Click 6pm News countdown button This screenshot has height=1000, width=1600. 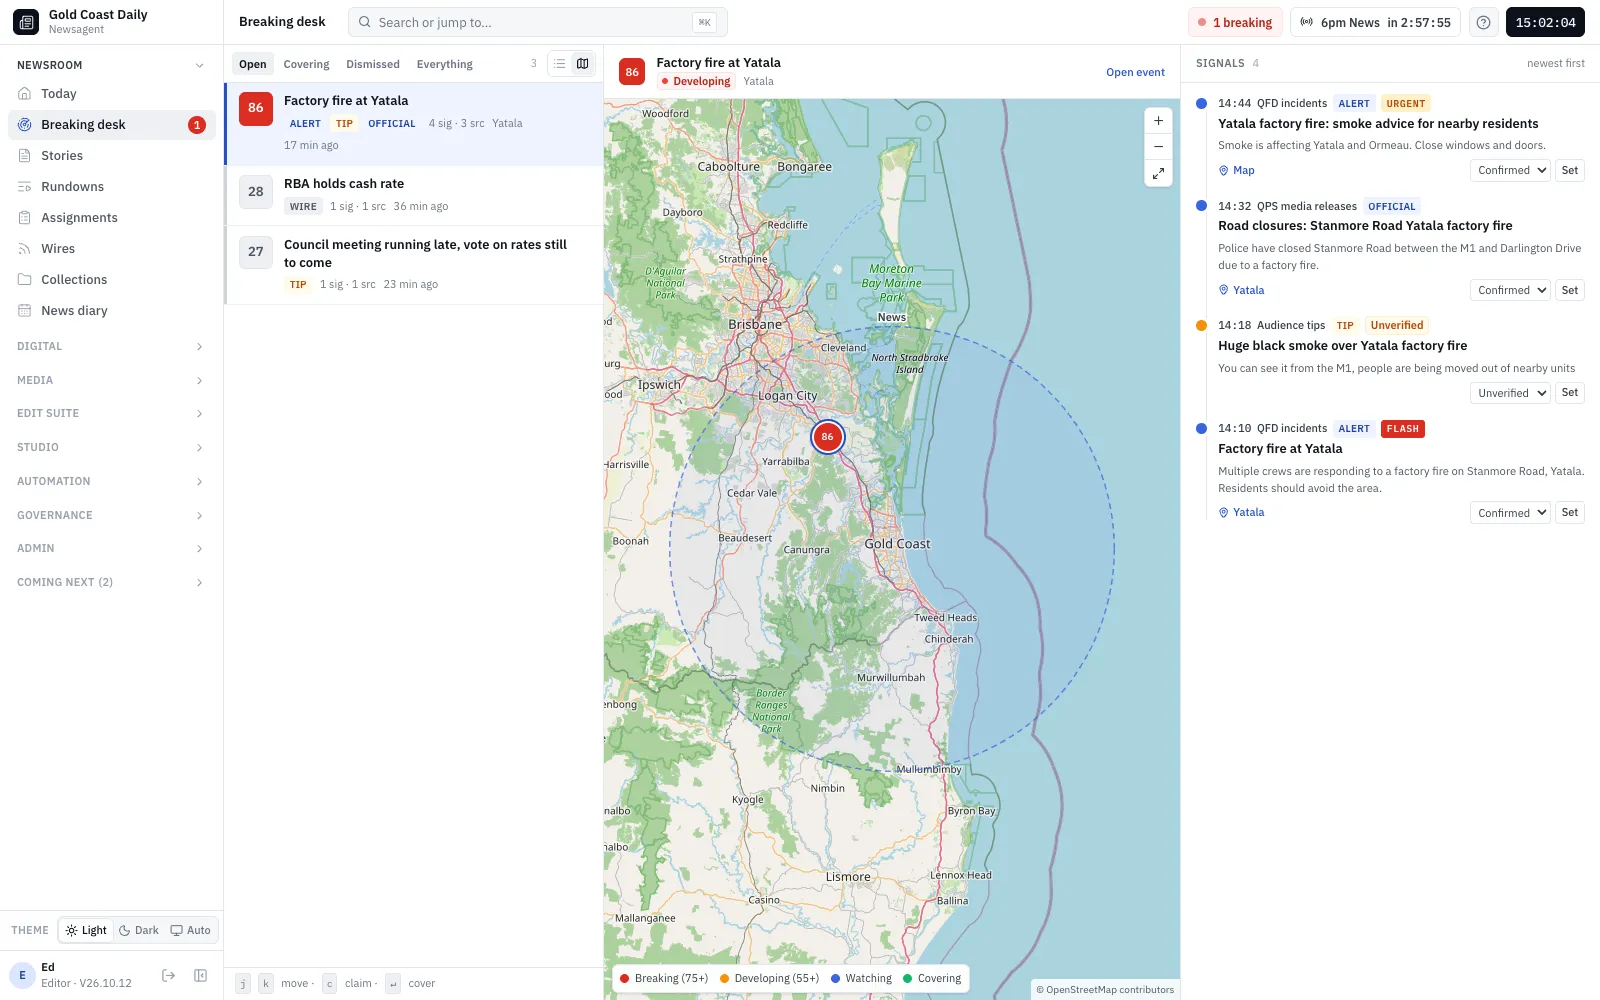click(1376, 22)
